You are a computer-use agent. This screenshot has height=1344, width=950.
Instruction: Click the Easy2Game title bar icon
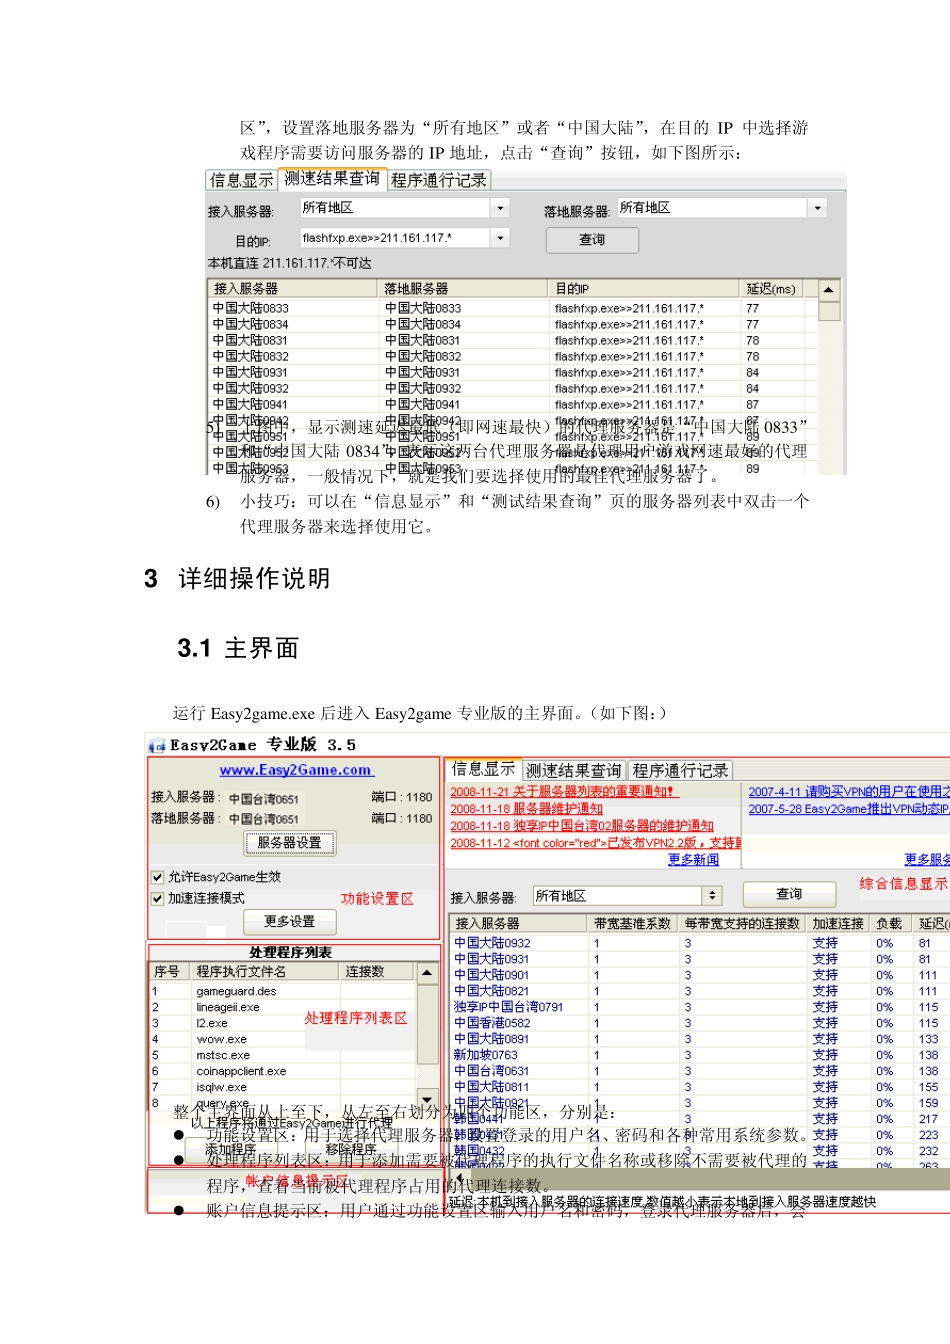click(x=156, y=746)
